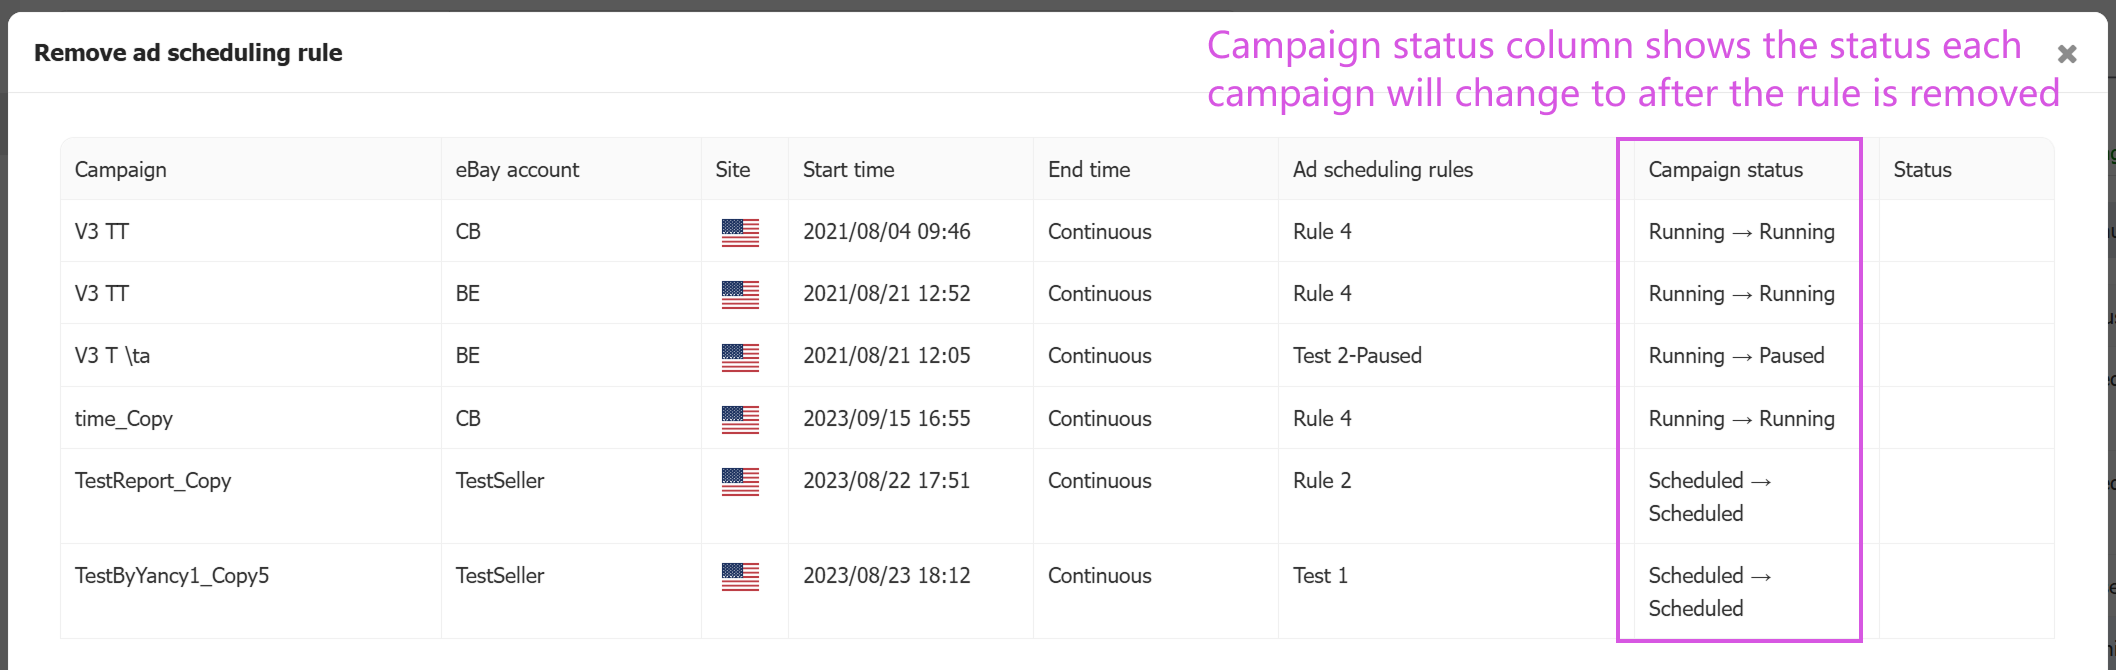Image resolution: width=2116 pixels, height=670 pixels.
Task: Click the US flag for V3 T \ta campaign
Action: tap(740, 357)
